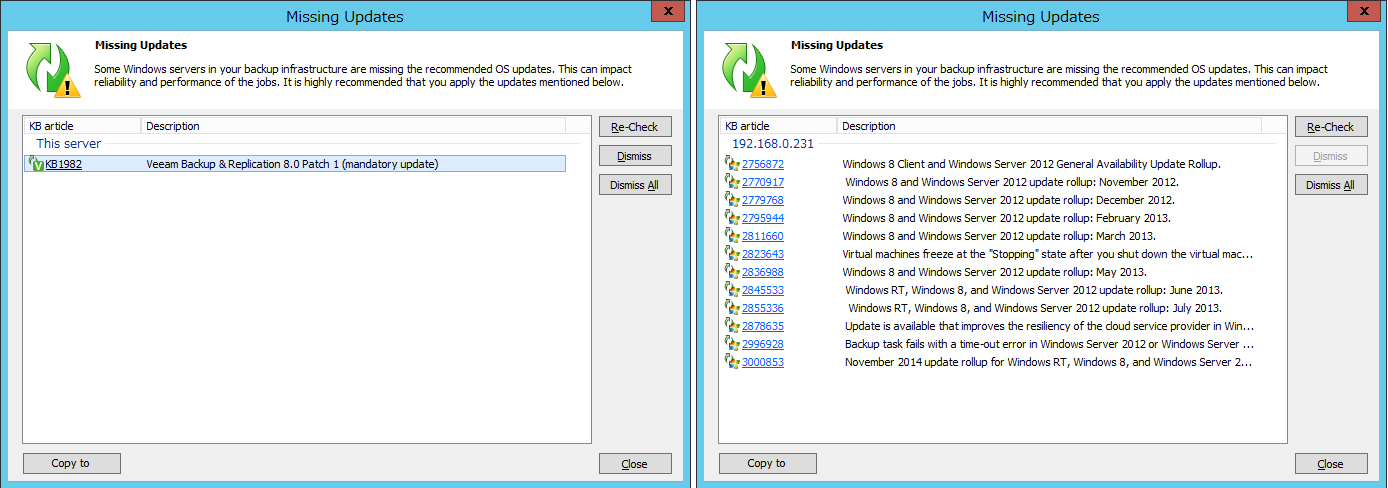This screenshot has width=1388, height=488.
Task: Open the KB1982 article link
Action: 64,164
